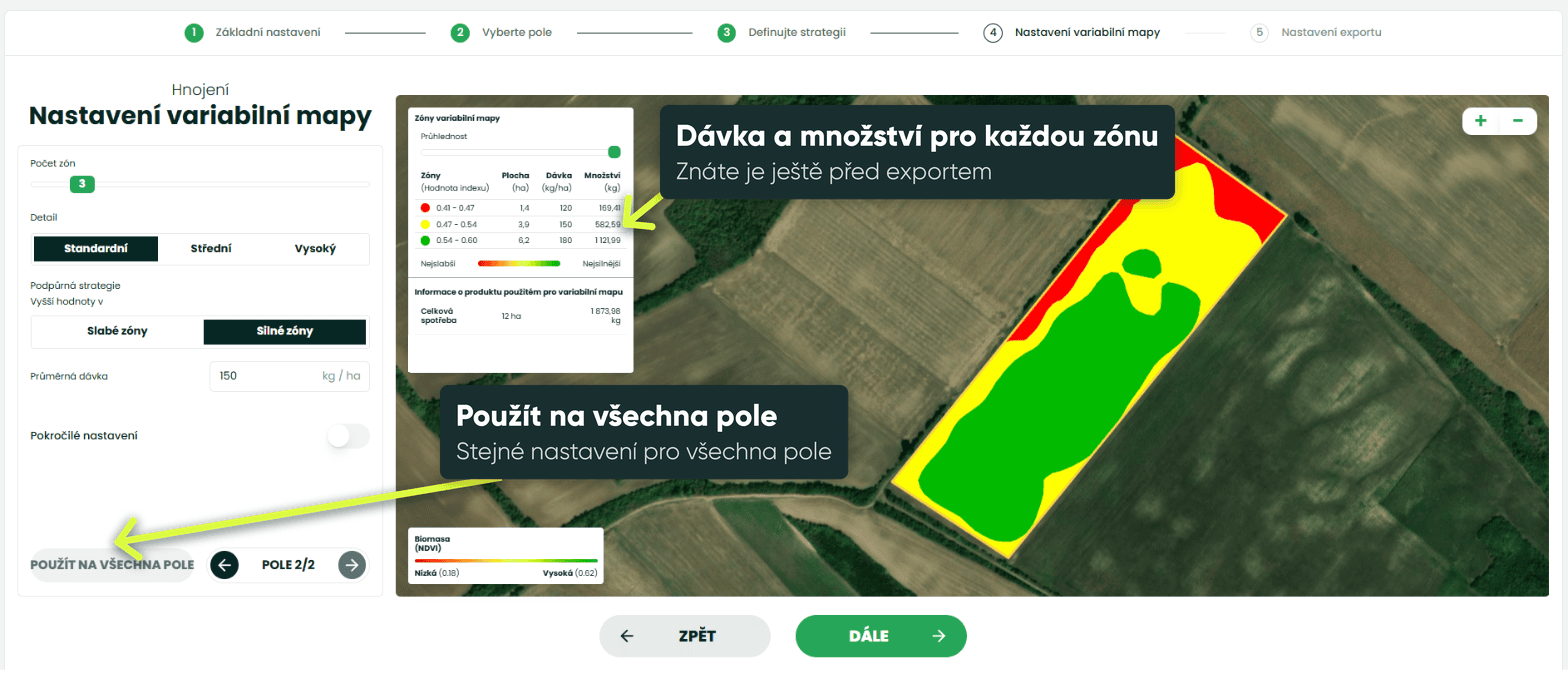Go to next field with right arrow
1568x676 pixels.
click(351, 565)
